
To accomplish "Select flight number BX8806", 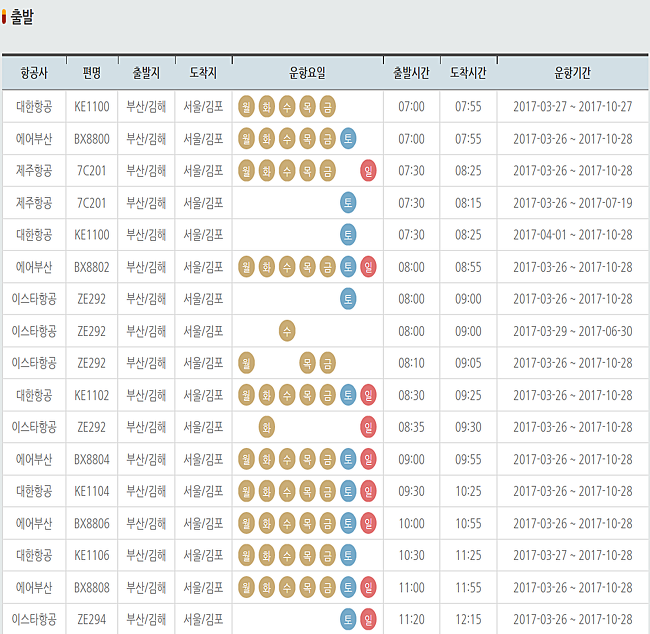I will [x=92, y=523].
